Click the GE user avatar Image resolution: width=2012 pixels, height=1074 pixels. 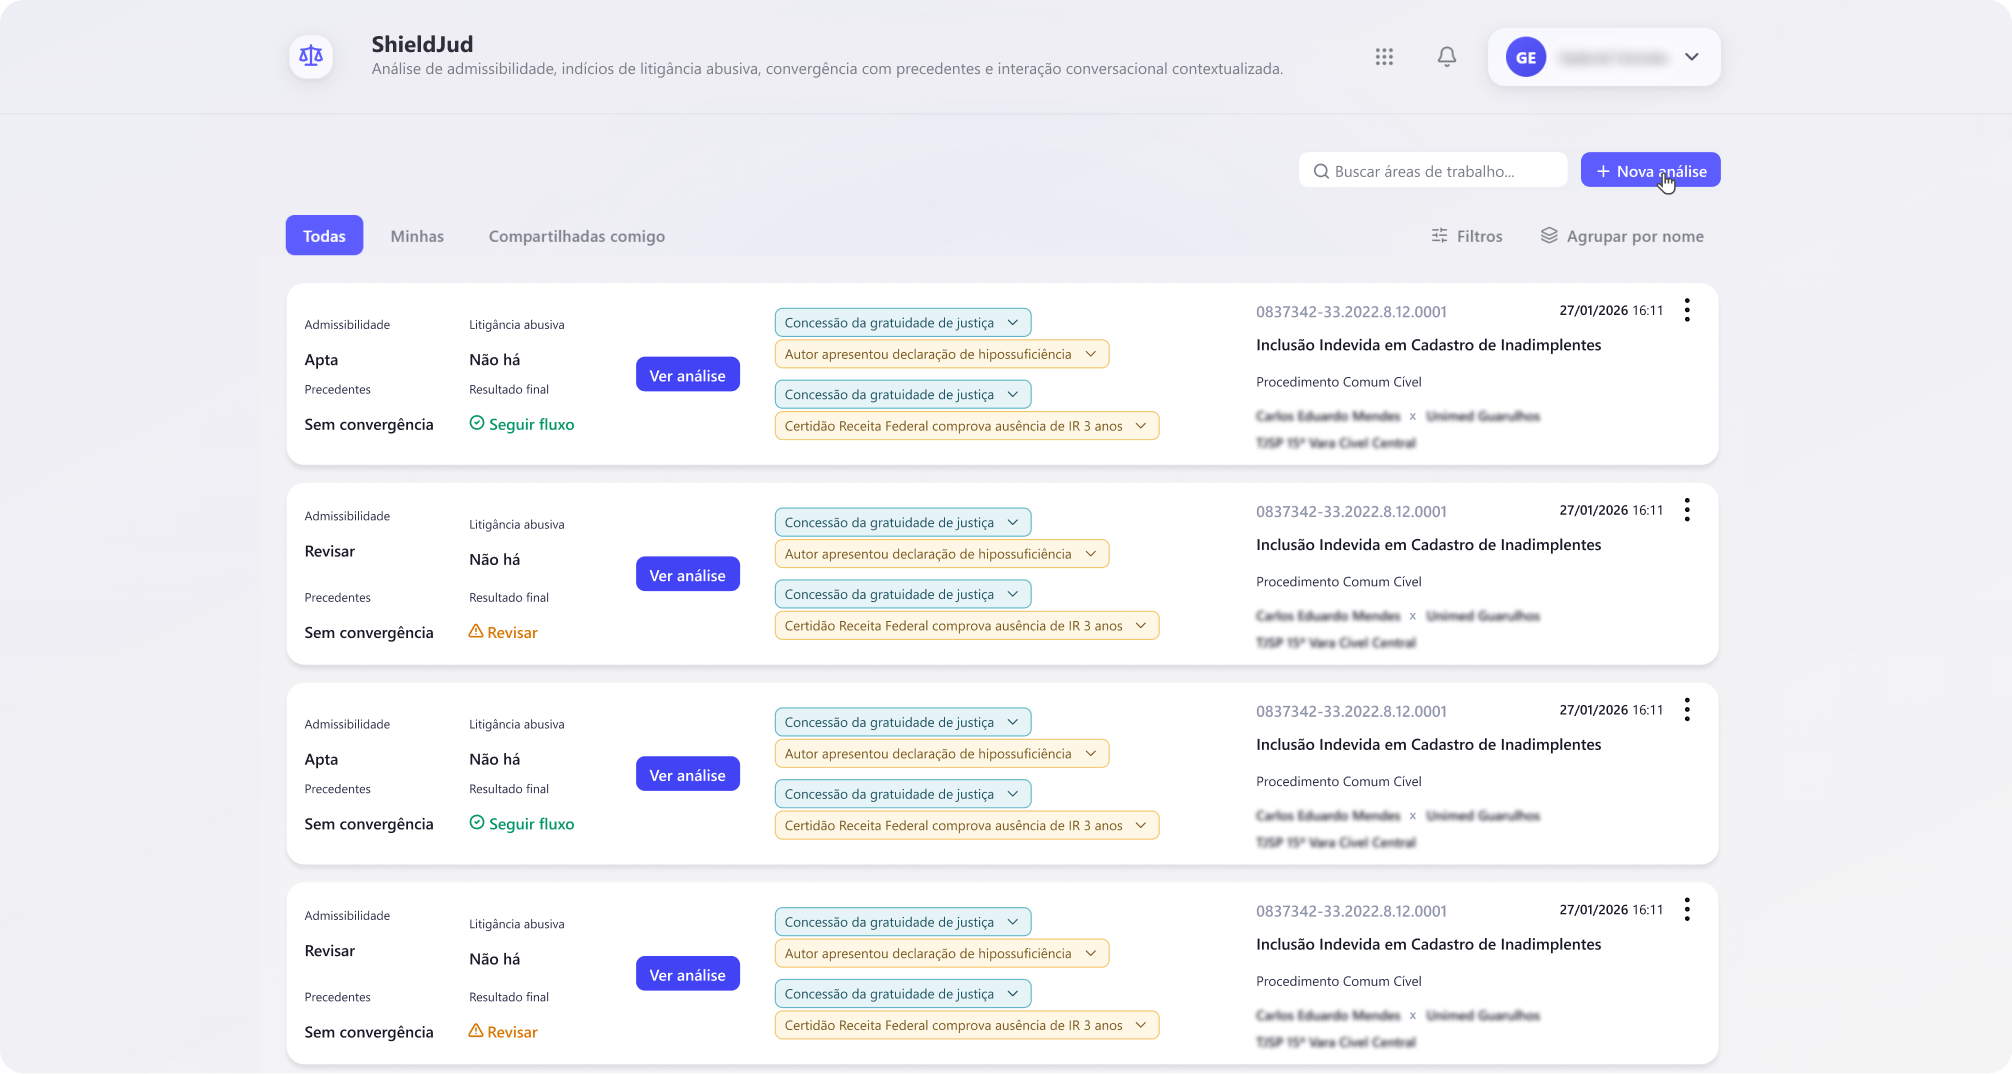(x=1526, y=57)
